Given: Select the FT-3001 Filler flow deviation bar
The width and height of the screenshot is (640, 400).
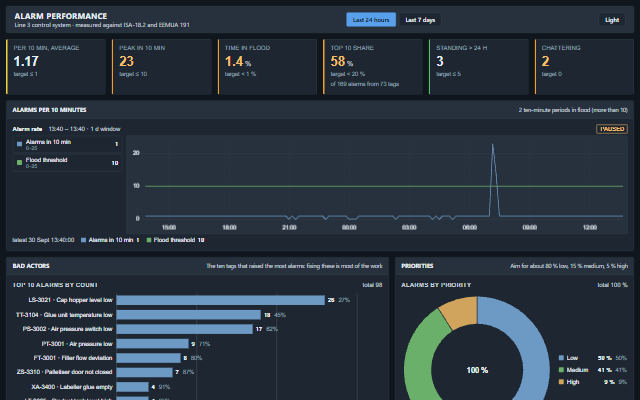Looking at the screenshot, I should tap(149, 358).
